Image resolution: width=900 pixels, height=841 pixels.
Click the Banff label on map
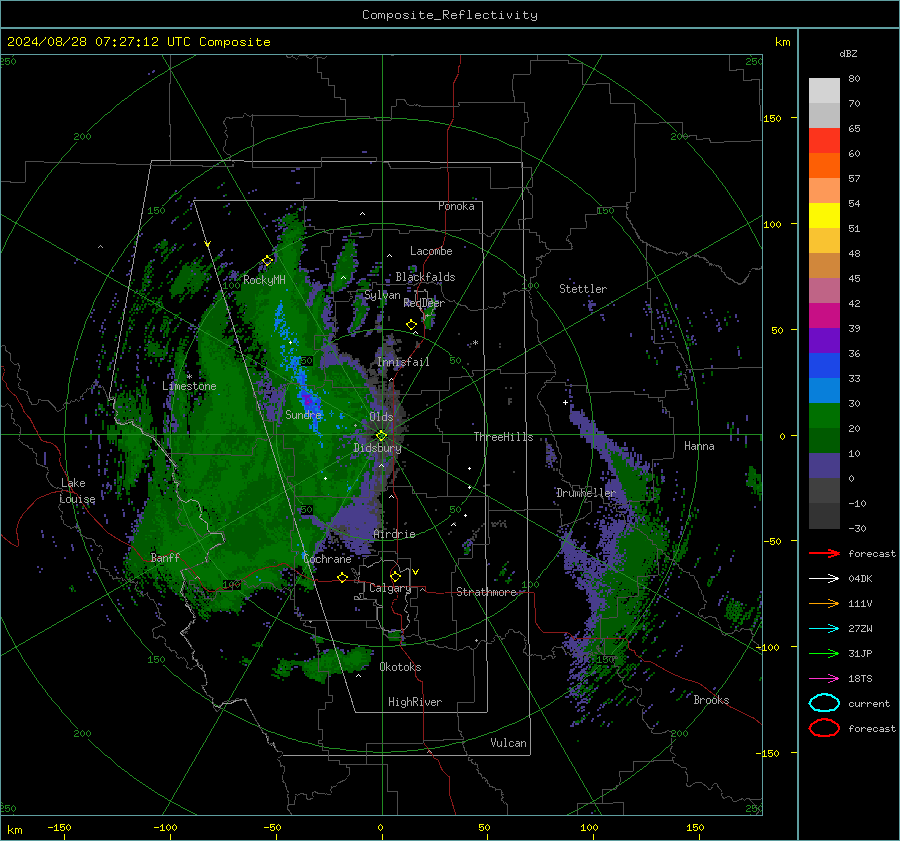click(x=165, y=557)
